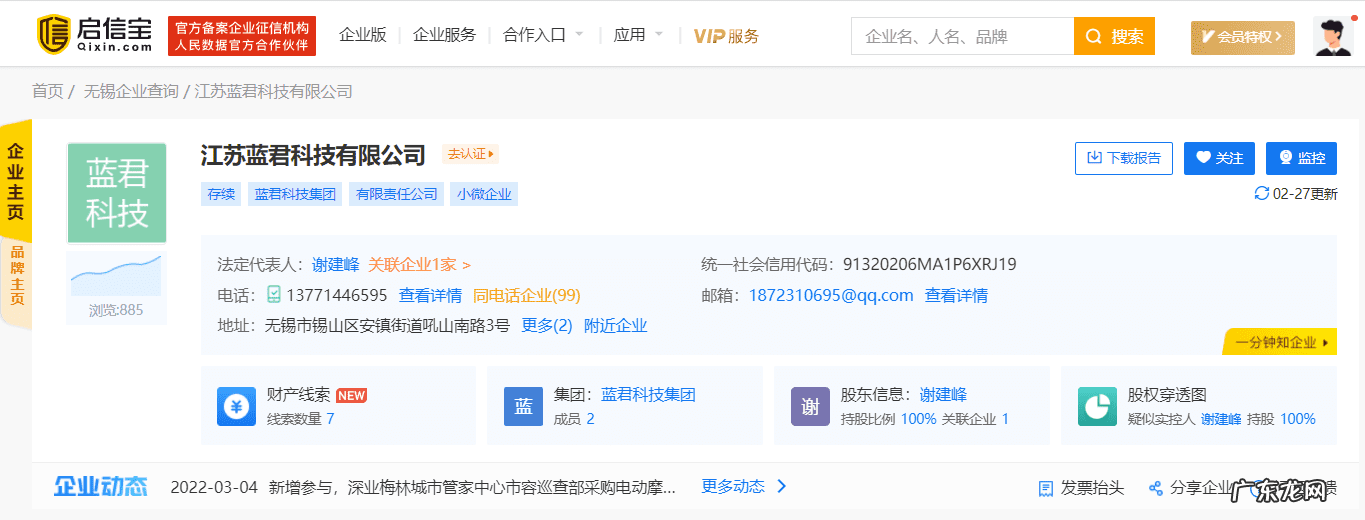Click the 下载报告 button
The width and height of the screenshot is (1365, 520).
1124,158
